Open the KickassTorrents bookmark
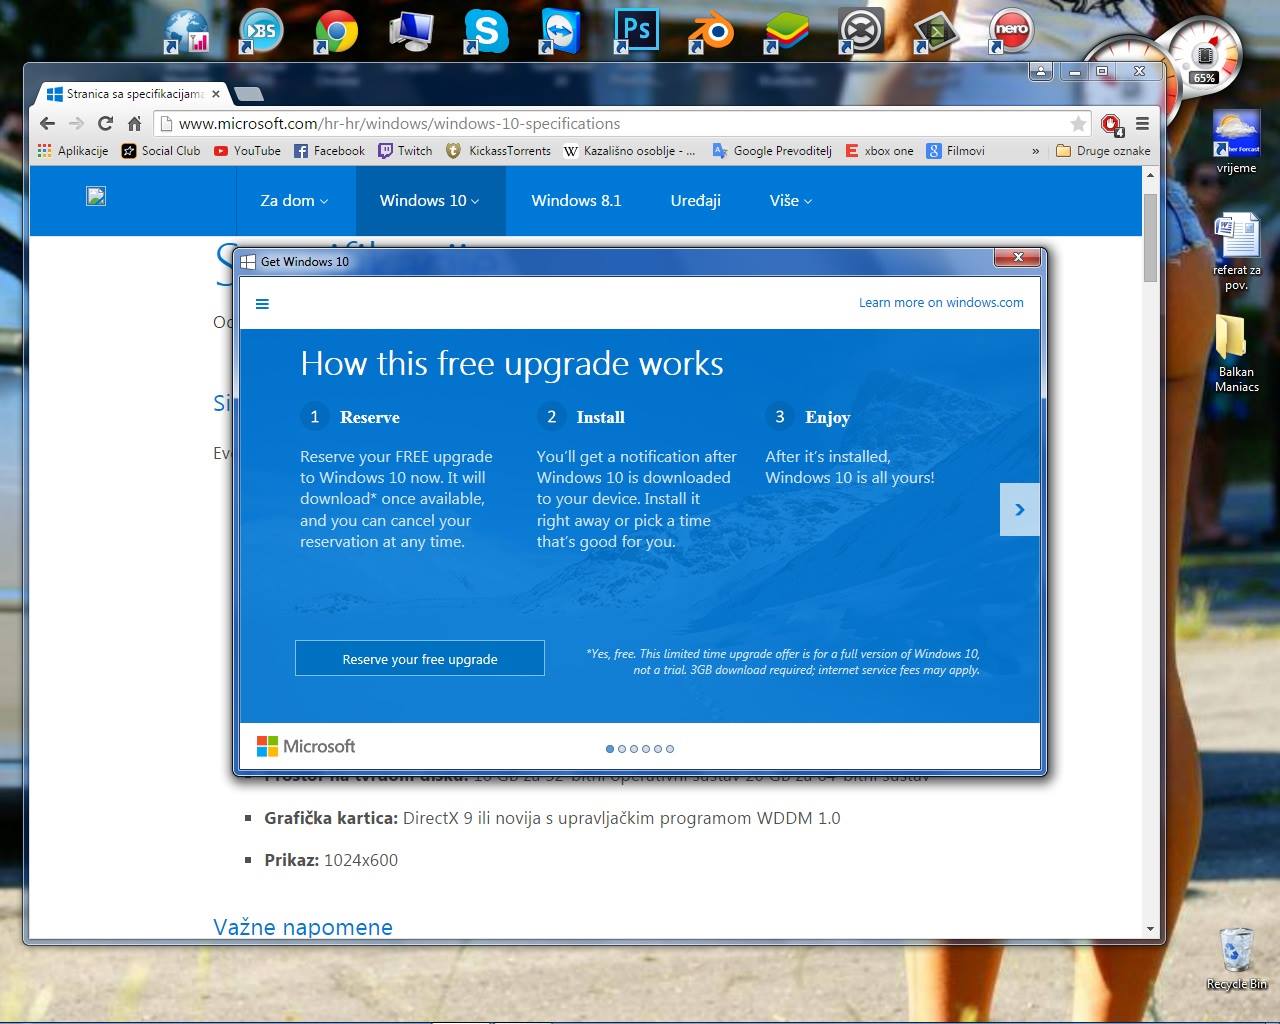This screenshot has width=1280, height=1024. [498, 151]
